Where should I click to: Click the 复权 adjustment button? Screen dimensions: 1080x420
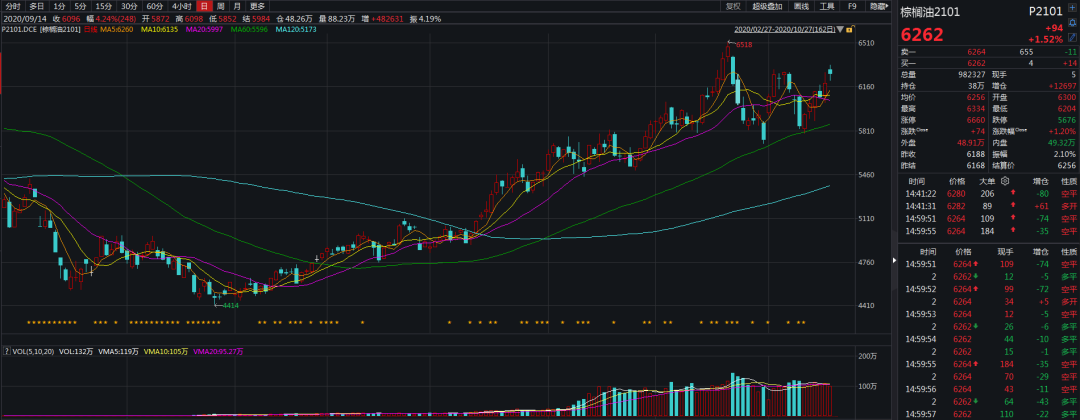734,6
